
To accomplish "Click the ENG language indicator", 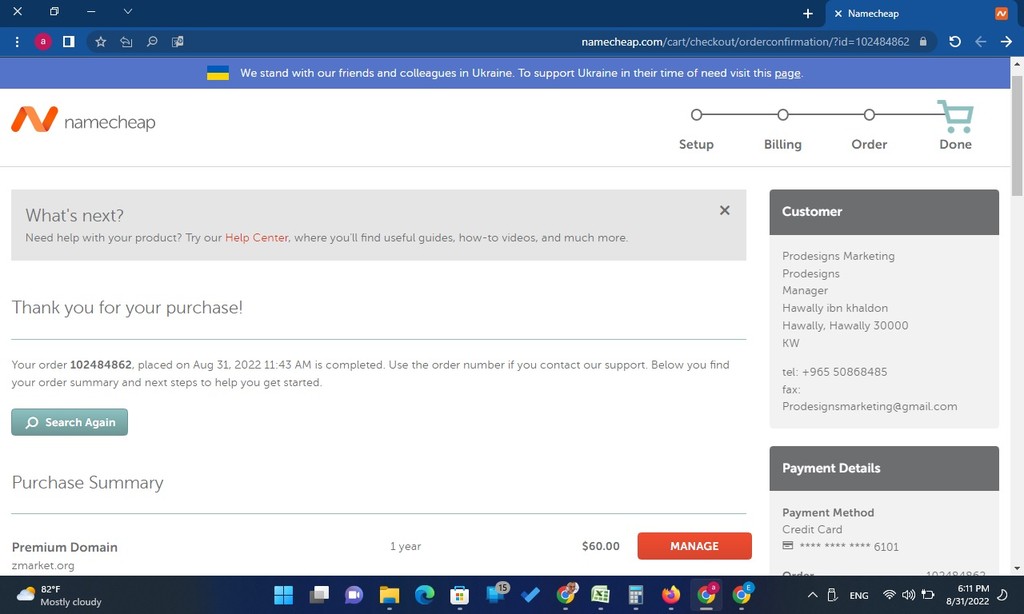I will coord(859,596).
